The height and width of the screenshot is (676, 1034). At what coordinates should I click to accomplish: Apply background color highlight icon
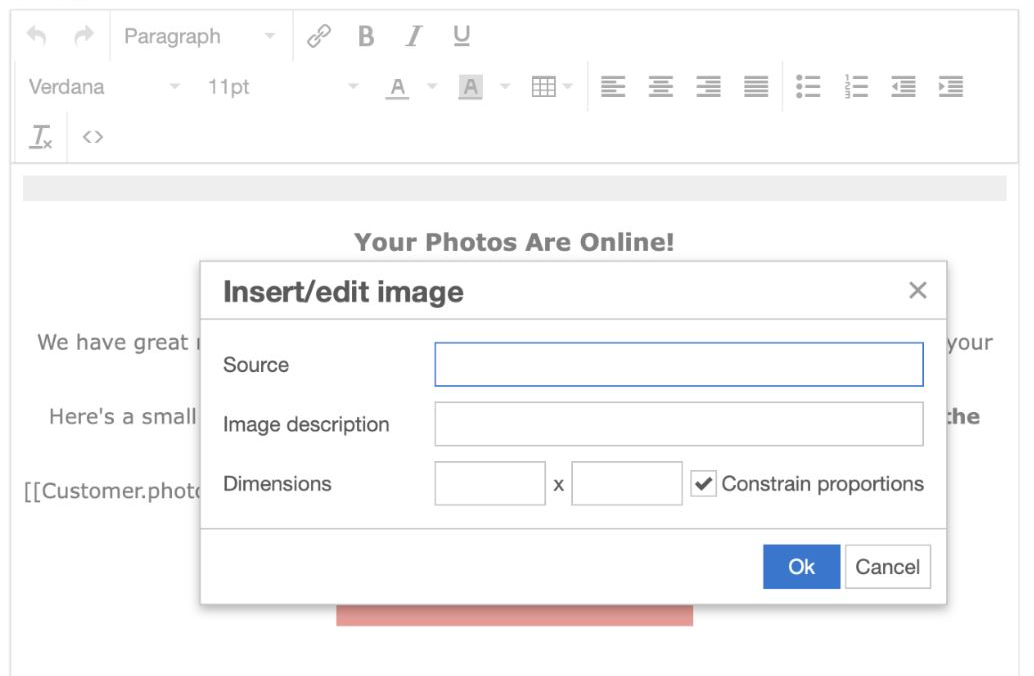tap(470, 86)
